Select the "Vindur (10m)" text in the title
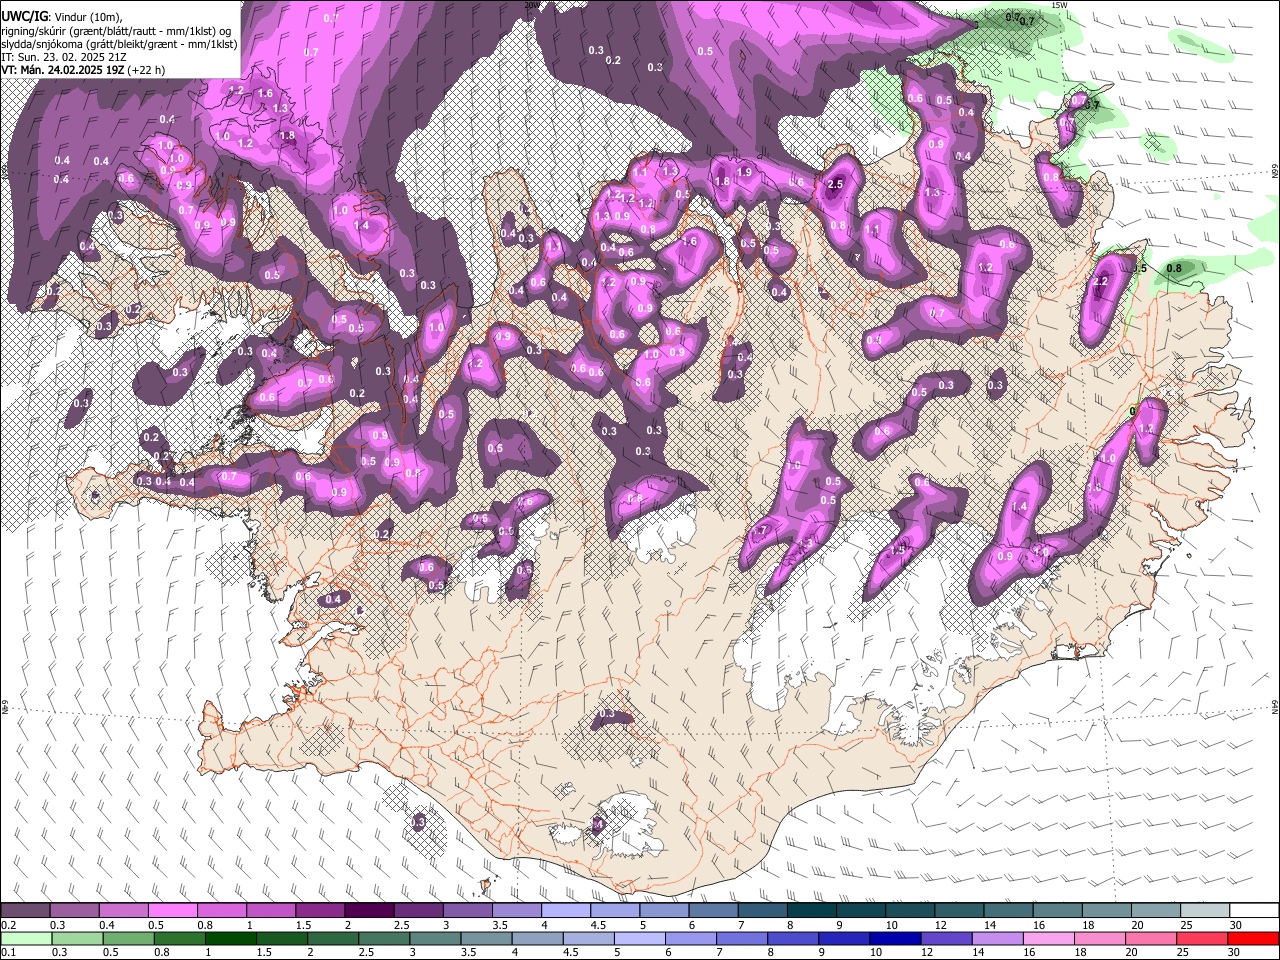1280x960 pixels. click(90, 18)
